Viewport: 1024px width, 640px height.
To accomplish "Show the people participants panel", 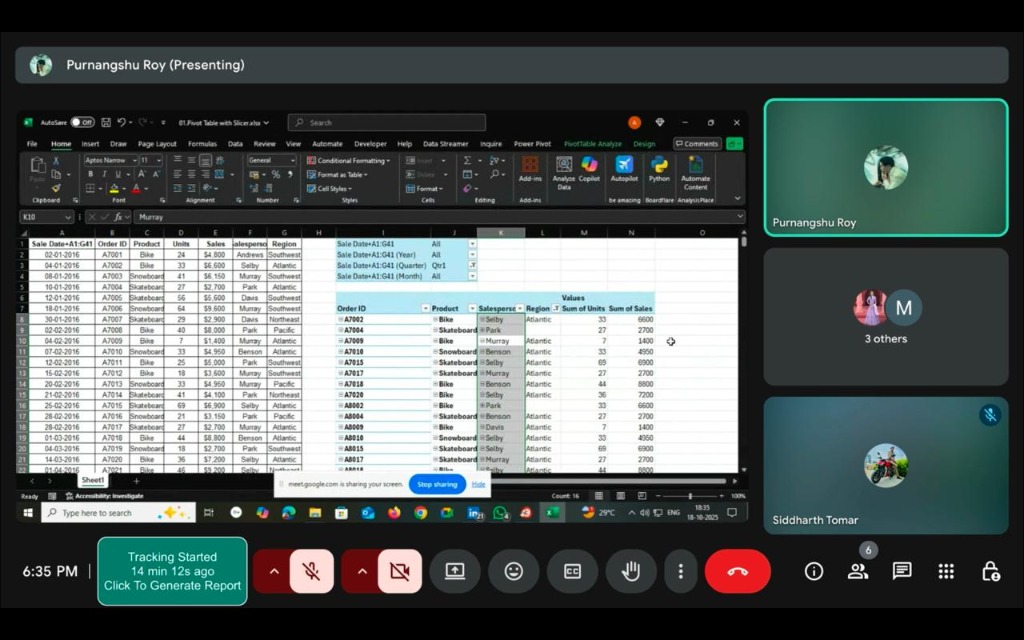I will coord(857,571).
